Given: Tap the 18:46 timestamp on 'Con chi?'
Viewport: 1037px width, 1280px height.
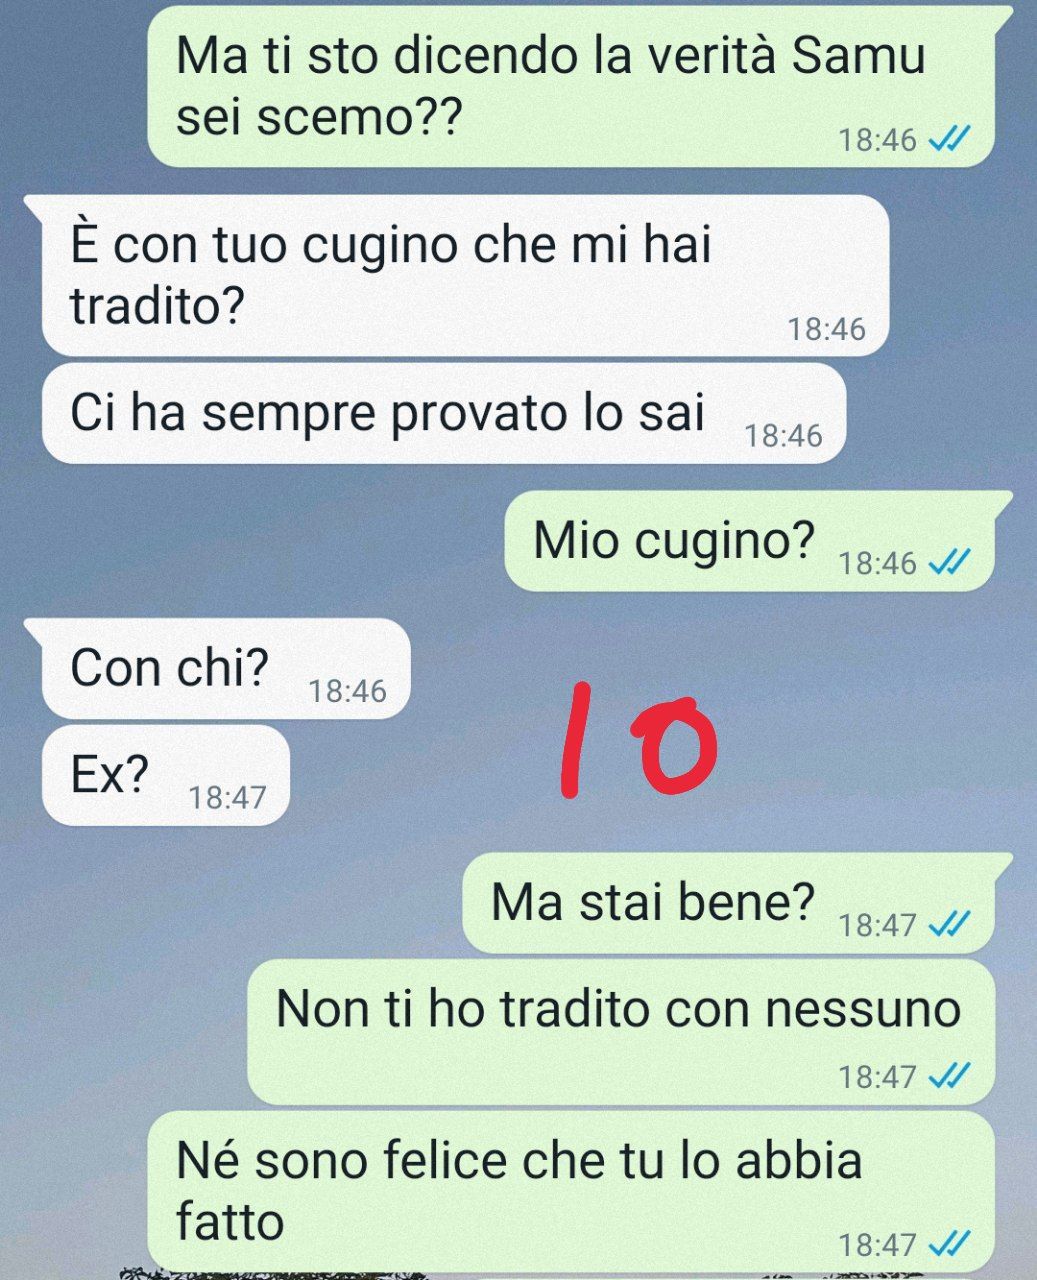Looking at the screenshot, I should click(347, 691).
